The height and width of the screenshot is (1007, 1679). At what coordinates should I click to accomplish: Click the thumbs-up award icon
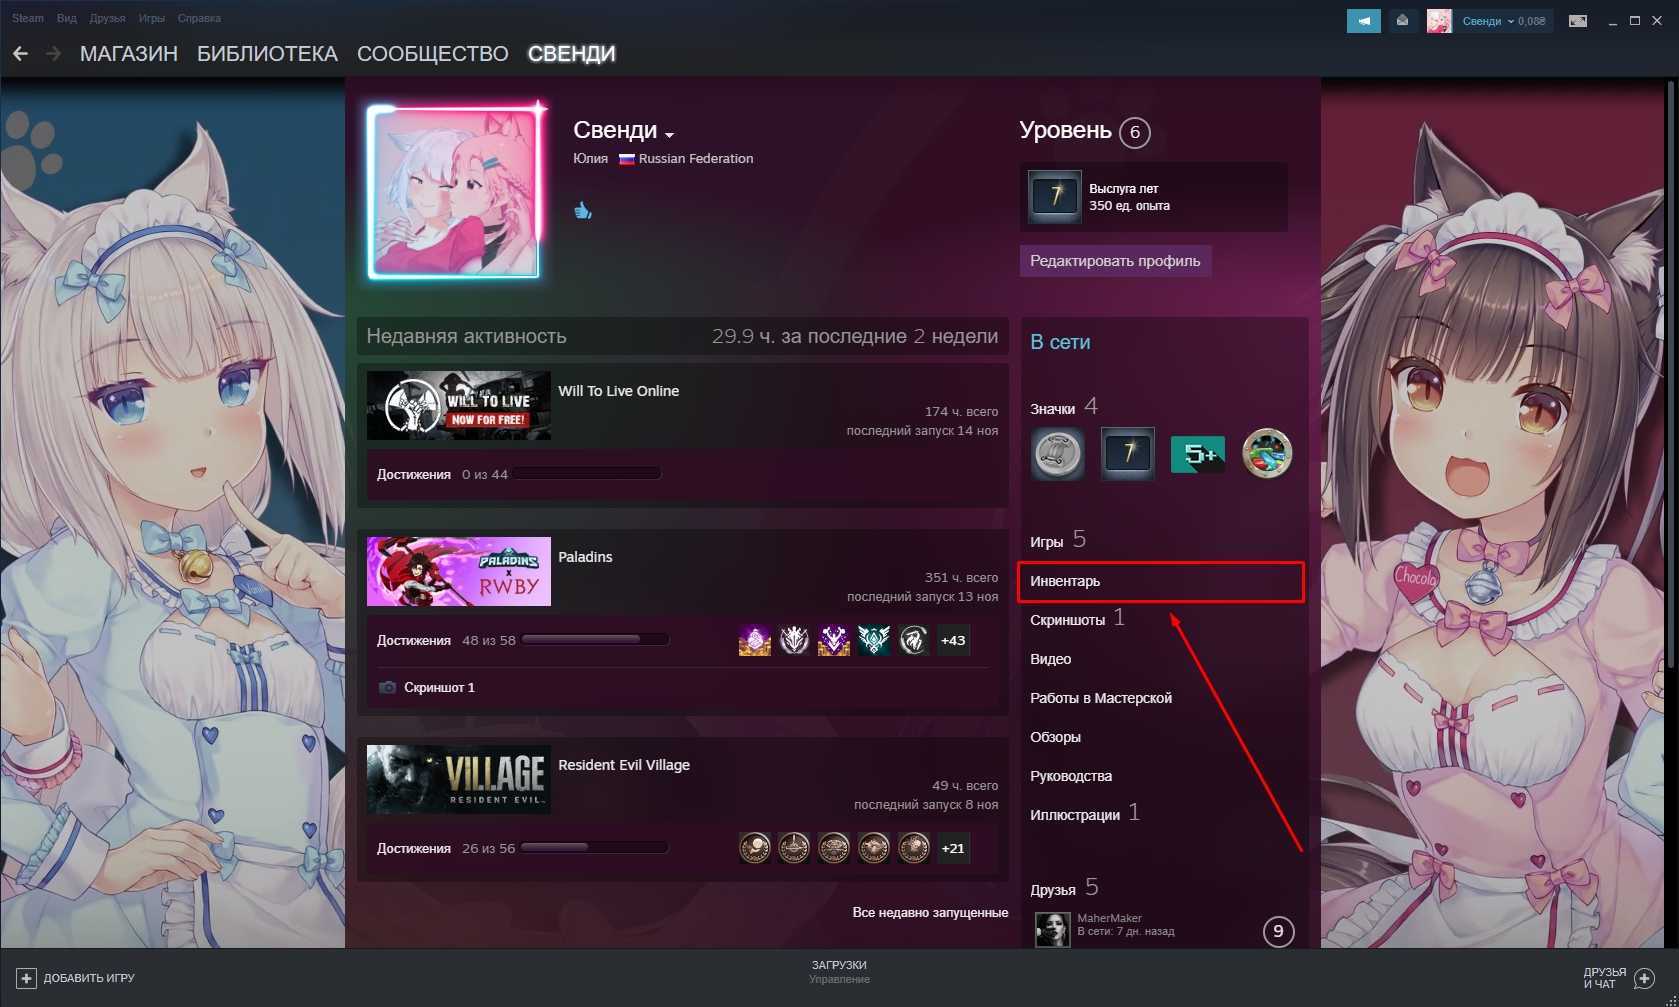click(x=583, y=210)
